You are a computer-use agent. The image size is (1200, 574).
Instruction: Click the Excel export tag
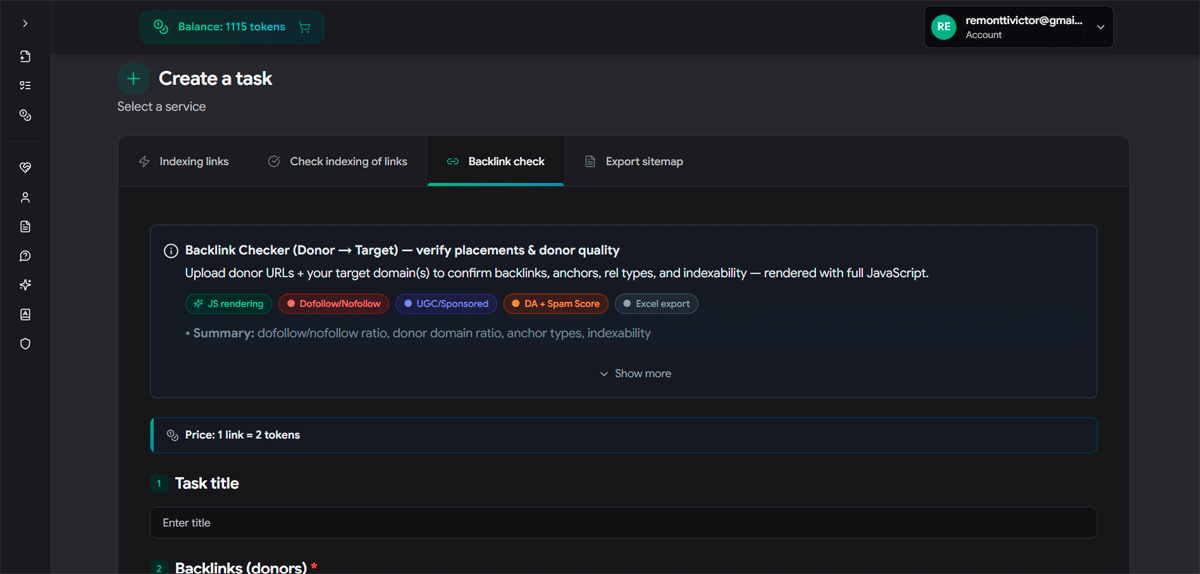(656, 304)
